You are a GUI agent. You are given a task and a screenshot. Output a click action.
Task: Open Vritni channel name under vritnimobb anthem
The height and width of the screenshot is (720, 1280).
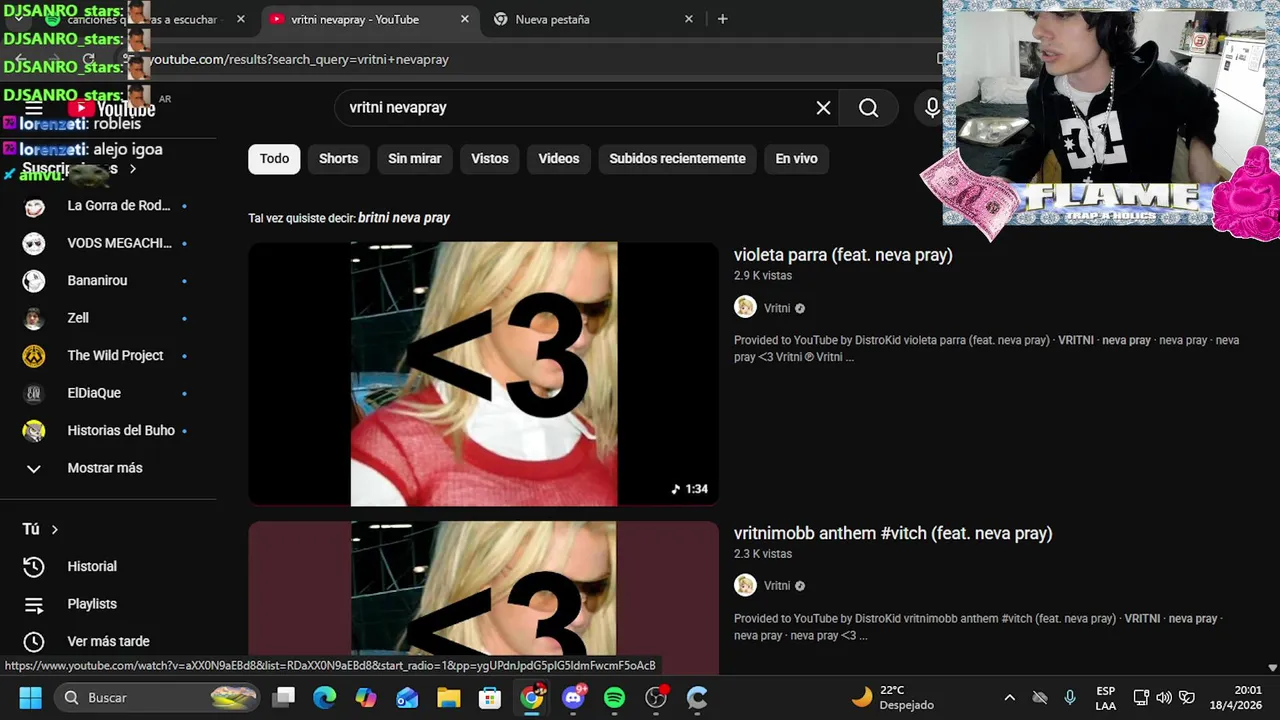777,586
